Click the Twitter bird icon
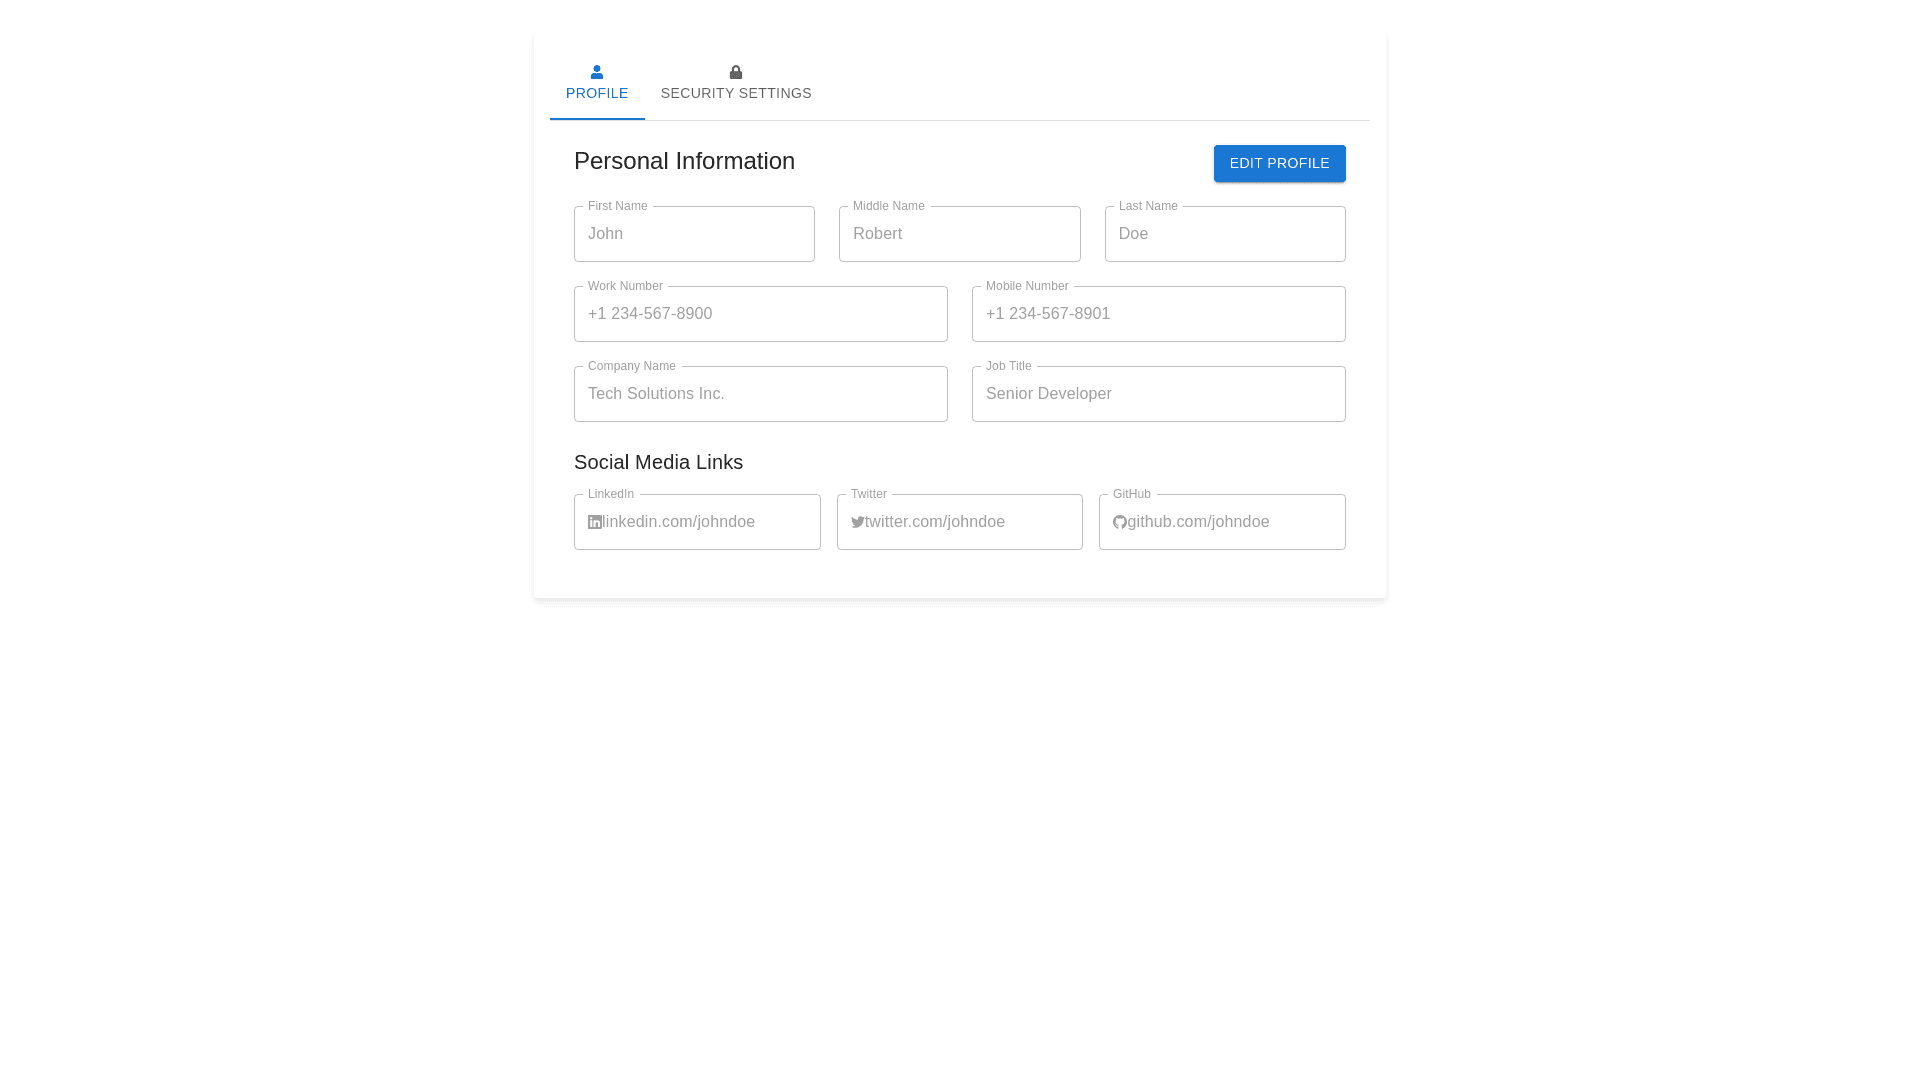Viewport: 1920px width, 1080px height. coord(858,522)
